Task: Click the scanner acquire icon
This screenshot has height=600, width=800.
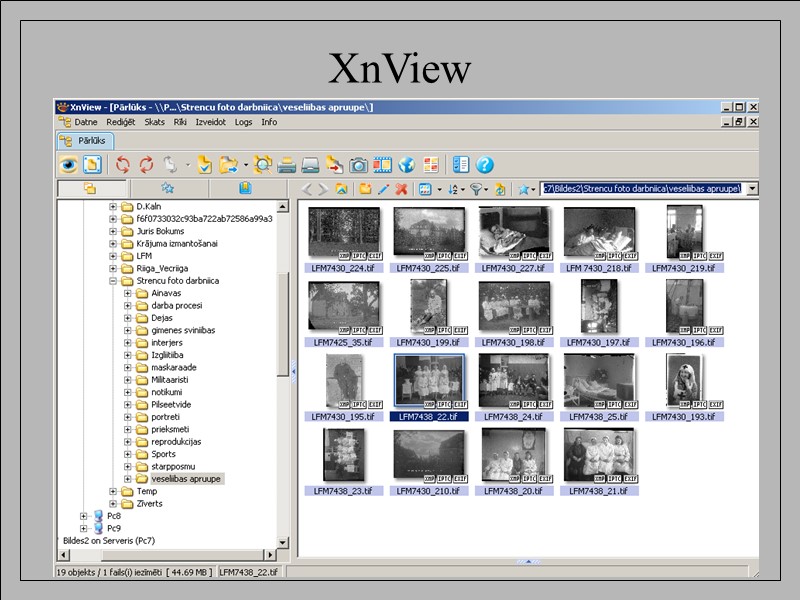Action: point(310,165)
